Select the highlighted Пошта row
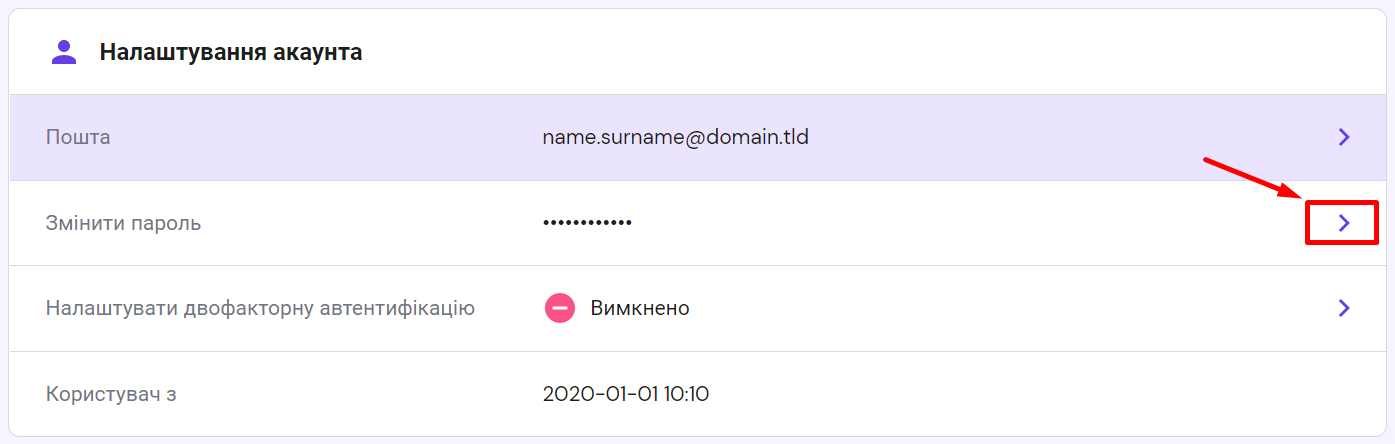Screen dimensions: 1395x444 (1000, 137)
